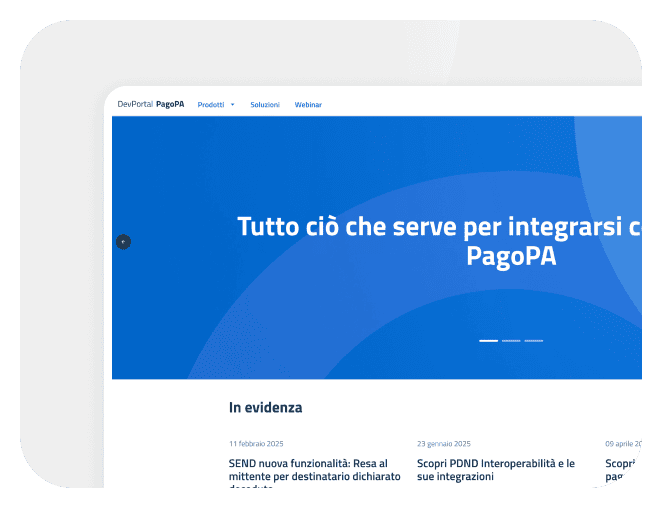Go to the Soluzioni page
Viewport: 662px width, 508px height.
[265, 104]
